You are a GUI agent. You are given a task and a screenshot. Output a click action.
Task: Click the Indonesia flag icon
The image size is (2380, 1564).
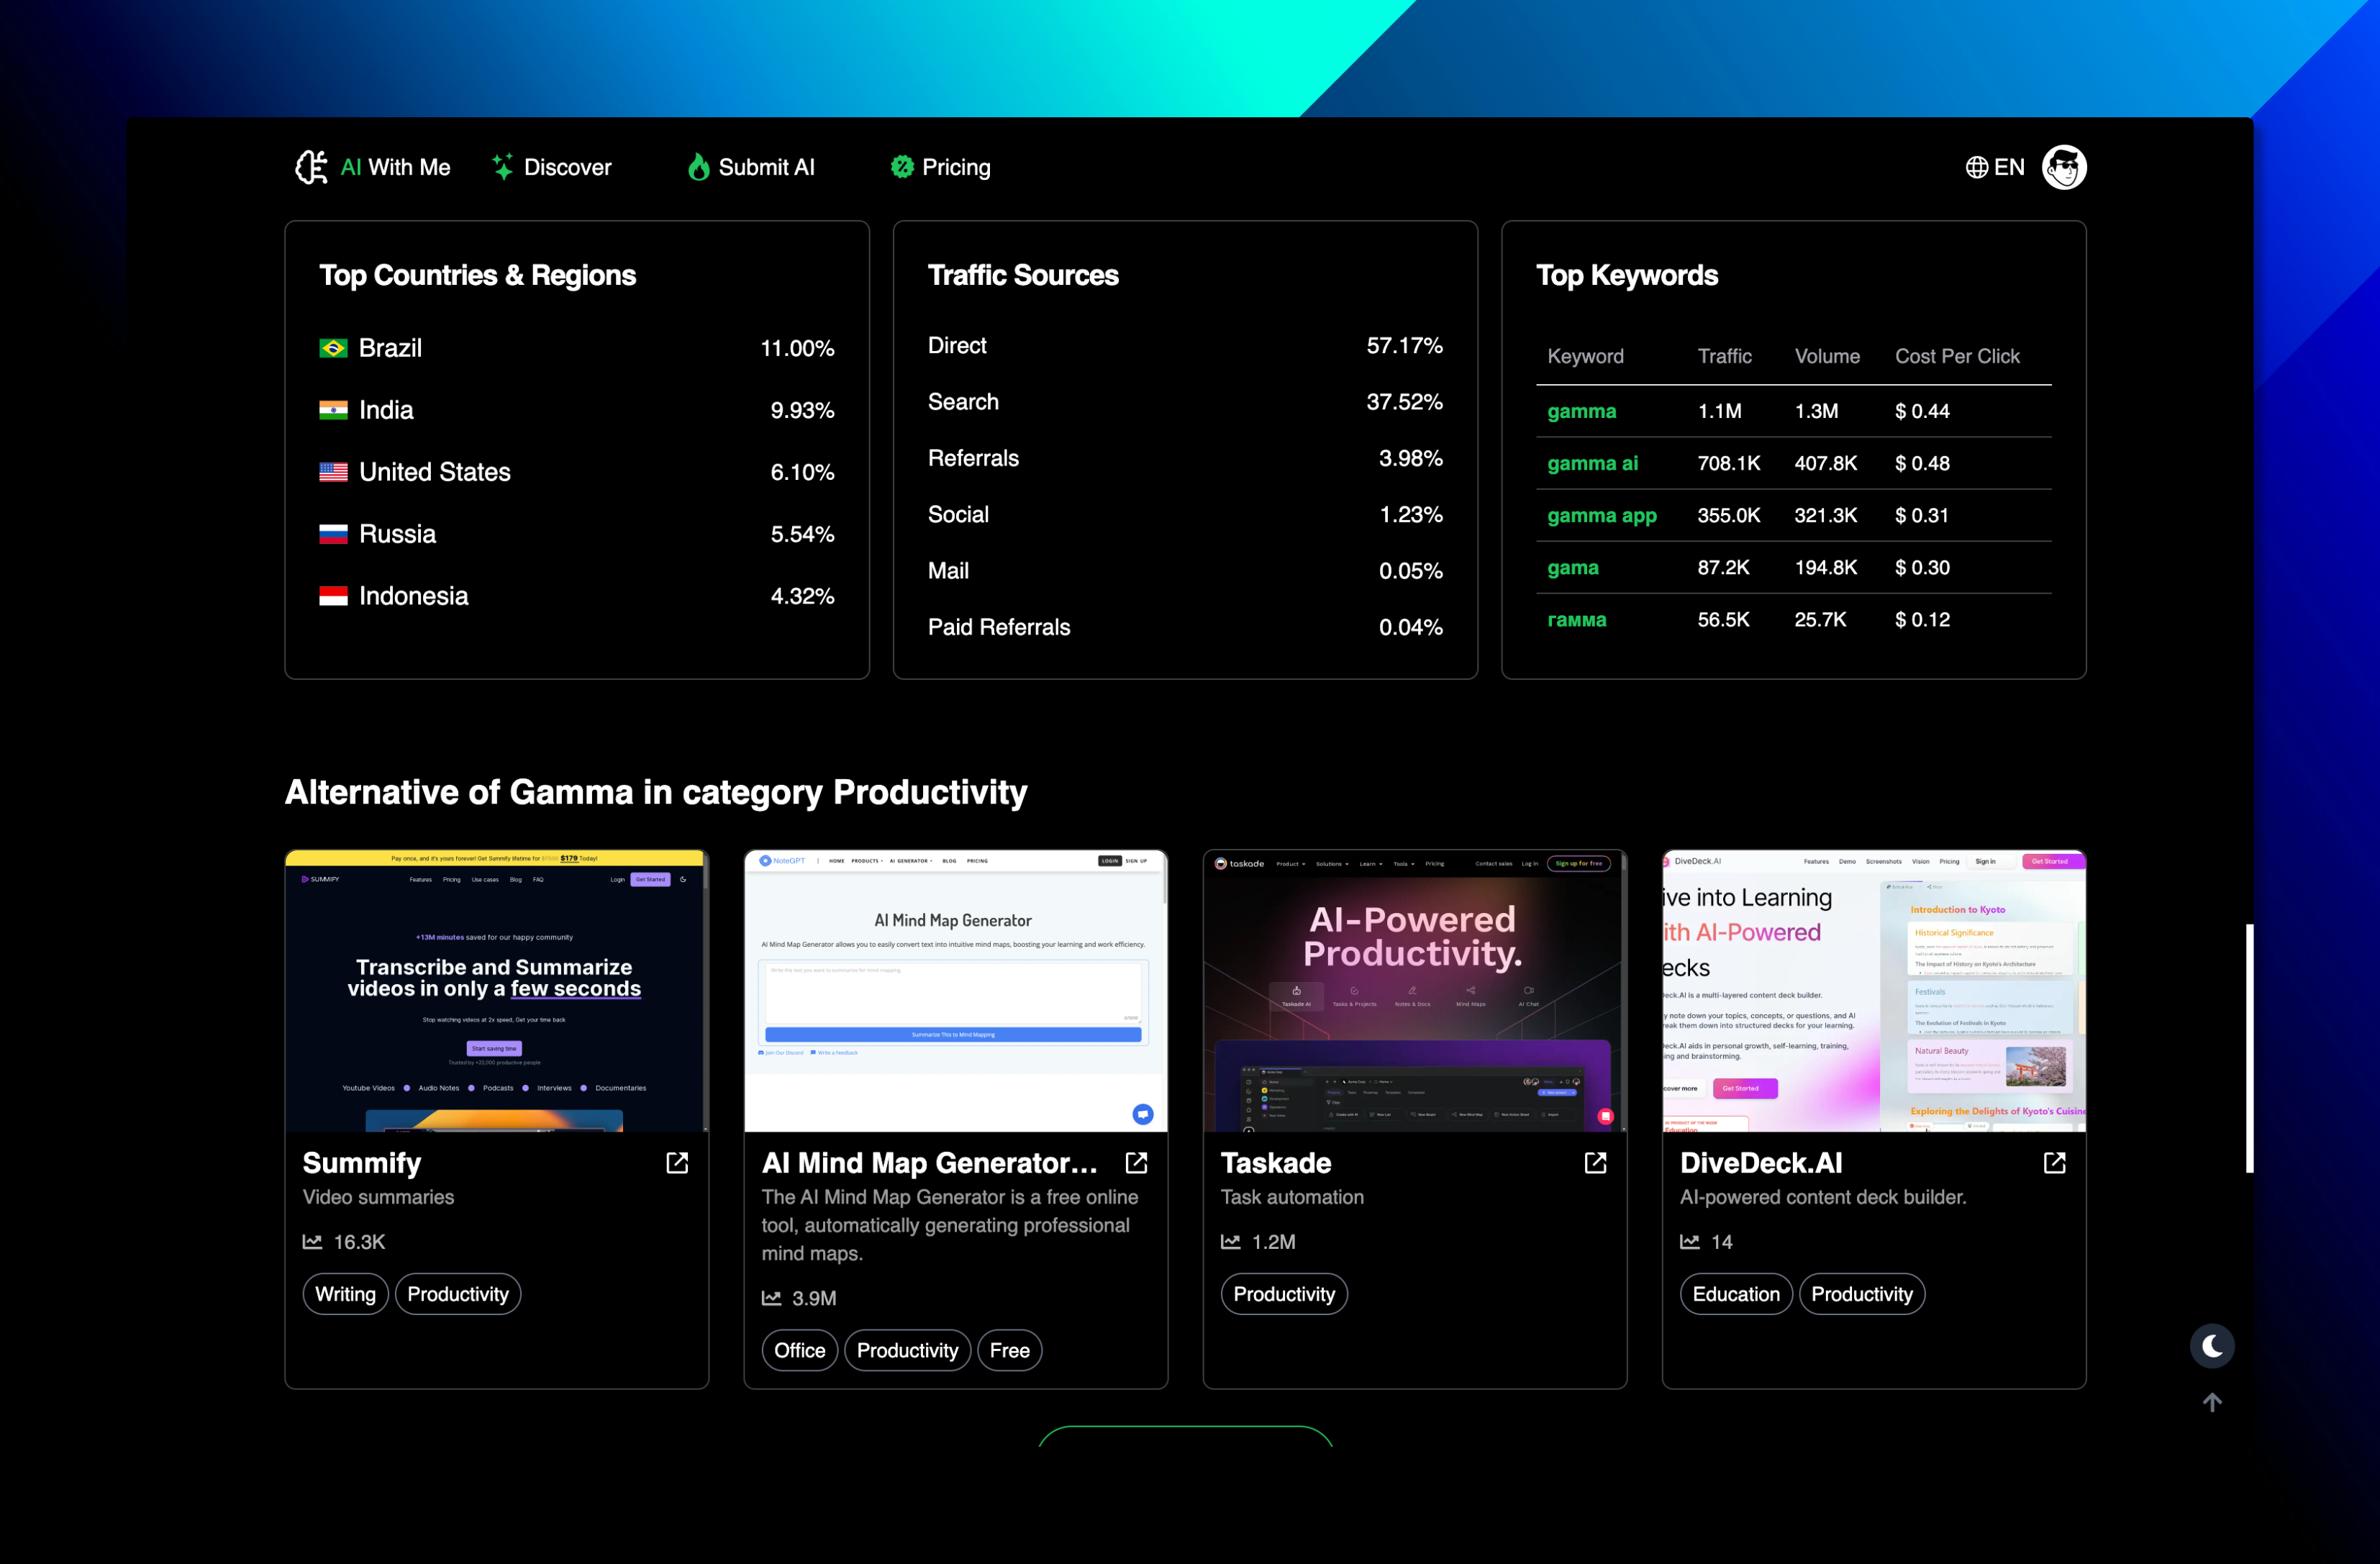333,596
